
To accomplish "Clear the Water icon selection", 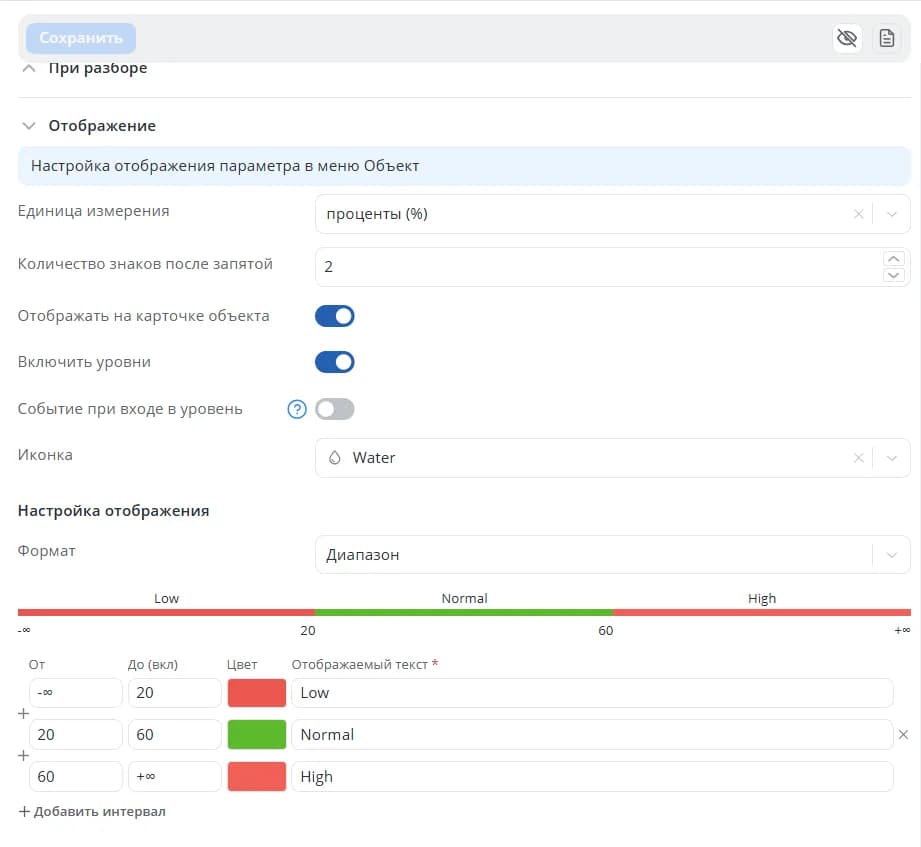I will click(x=858, y=458).
